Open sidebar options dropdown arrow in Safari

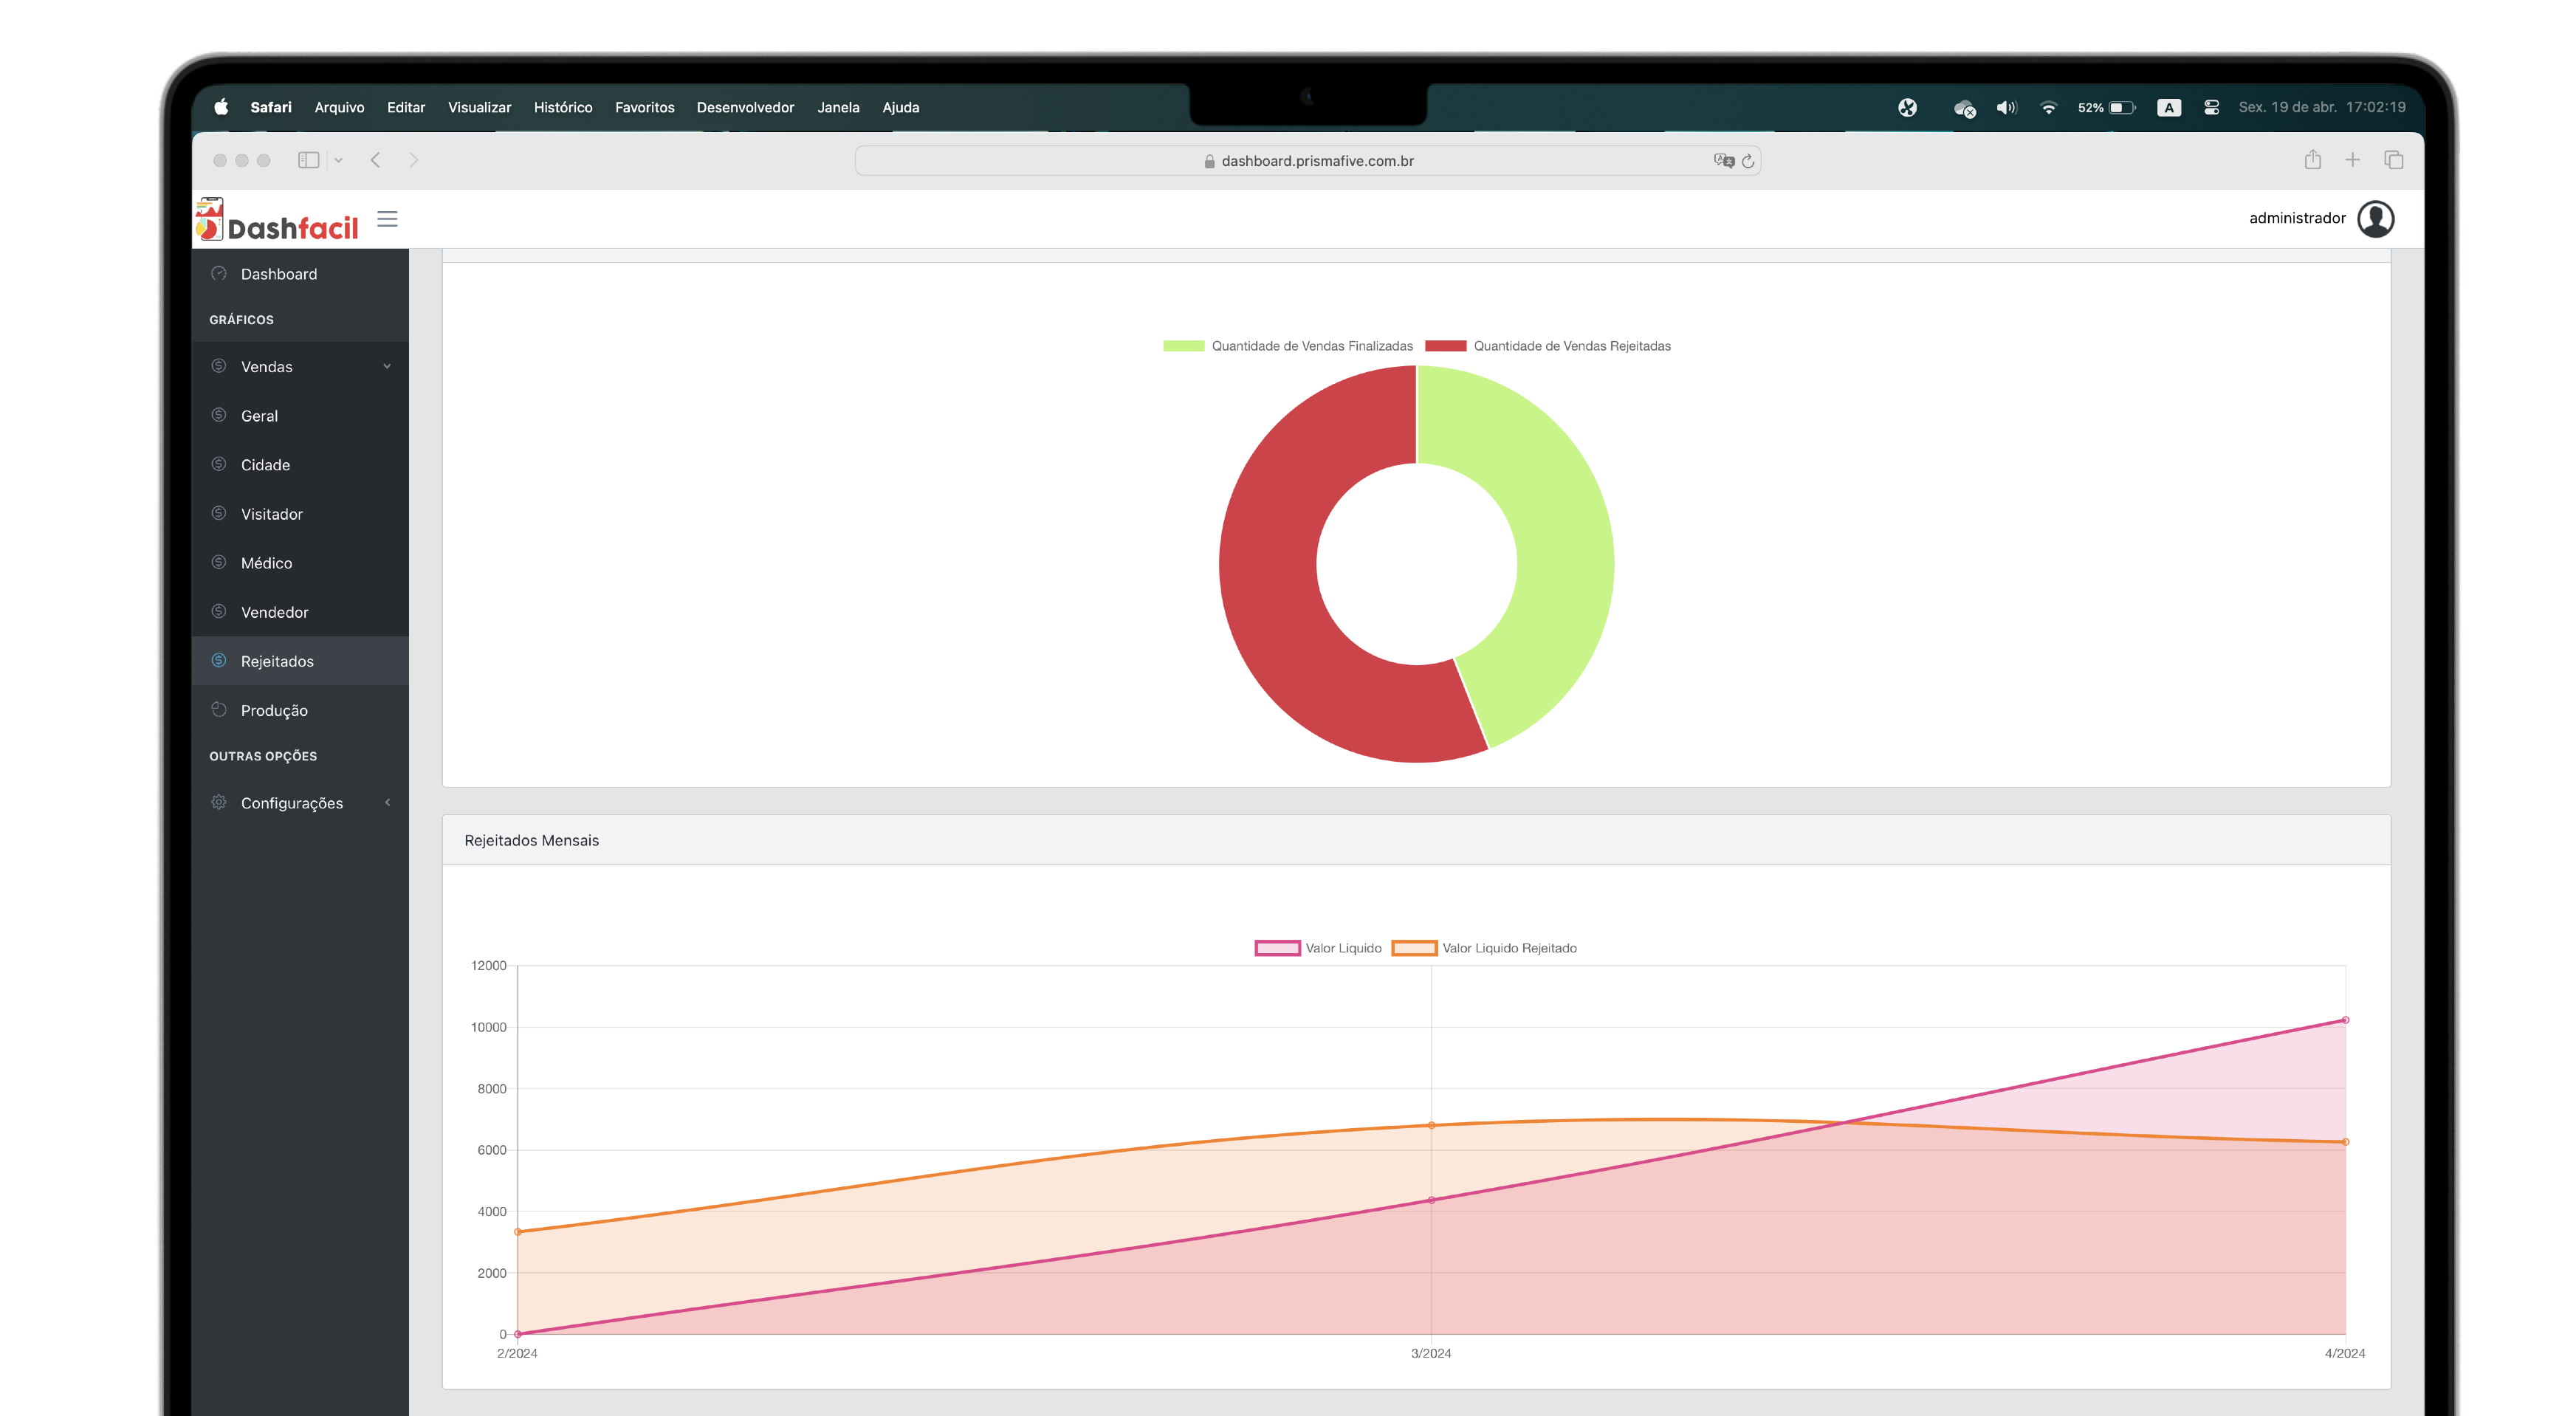pos(339,160)
